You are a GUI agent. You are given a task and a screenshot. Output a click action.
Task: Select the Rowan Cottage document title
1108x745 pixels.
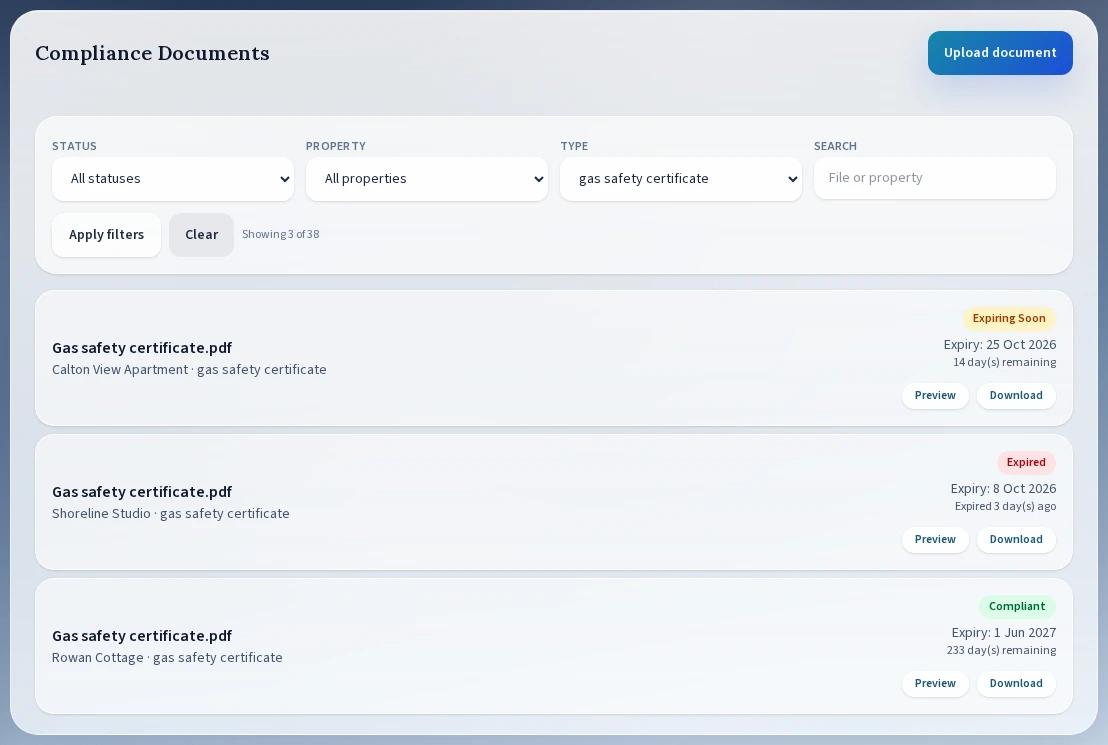point(142,636)
